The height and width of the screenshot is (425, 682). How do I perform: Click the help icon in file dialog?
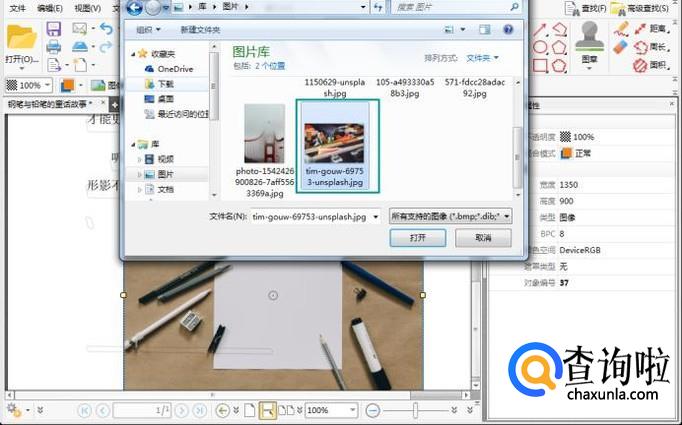tap(508, 30)
